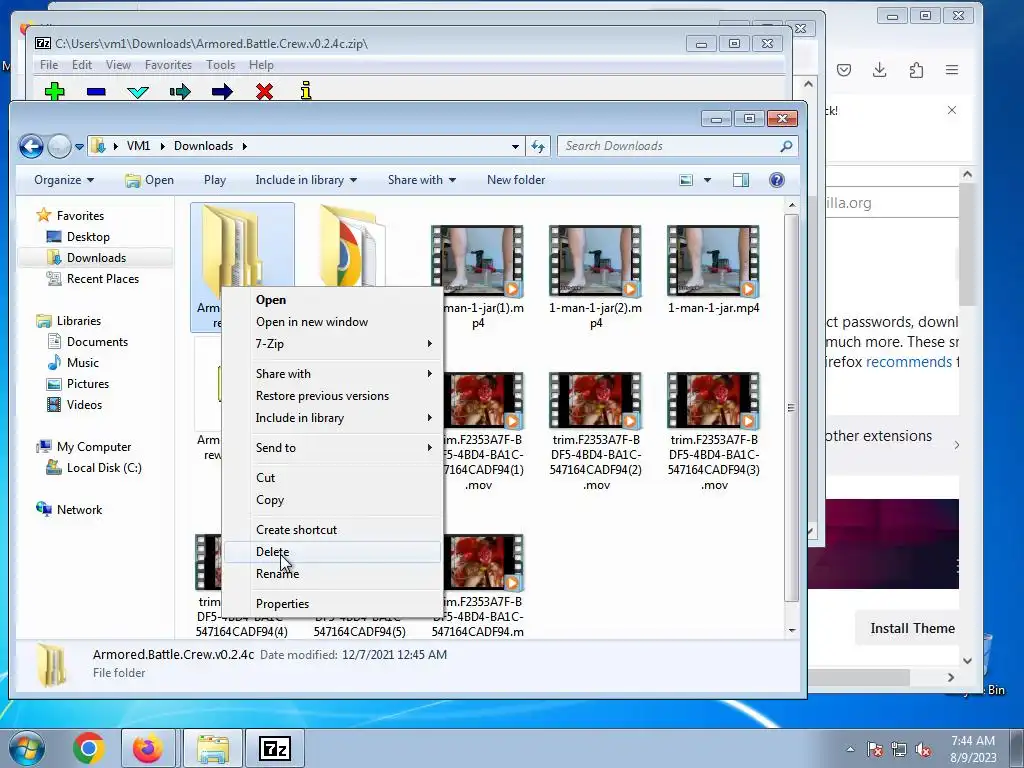Change view with the views icon
This screenshot has height=768, width=1024.
coord(686,180)
